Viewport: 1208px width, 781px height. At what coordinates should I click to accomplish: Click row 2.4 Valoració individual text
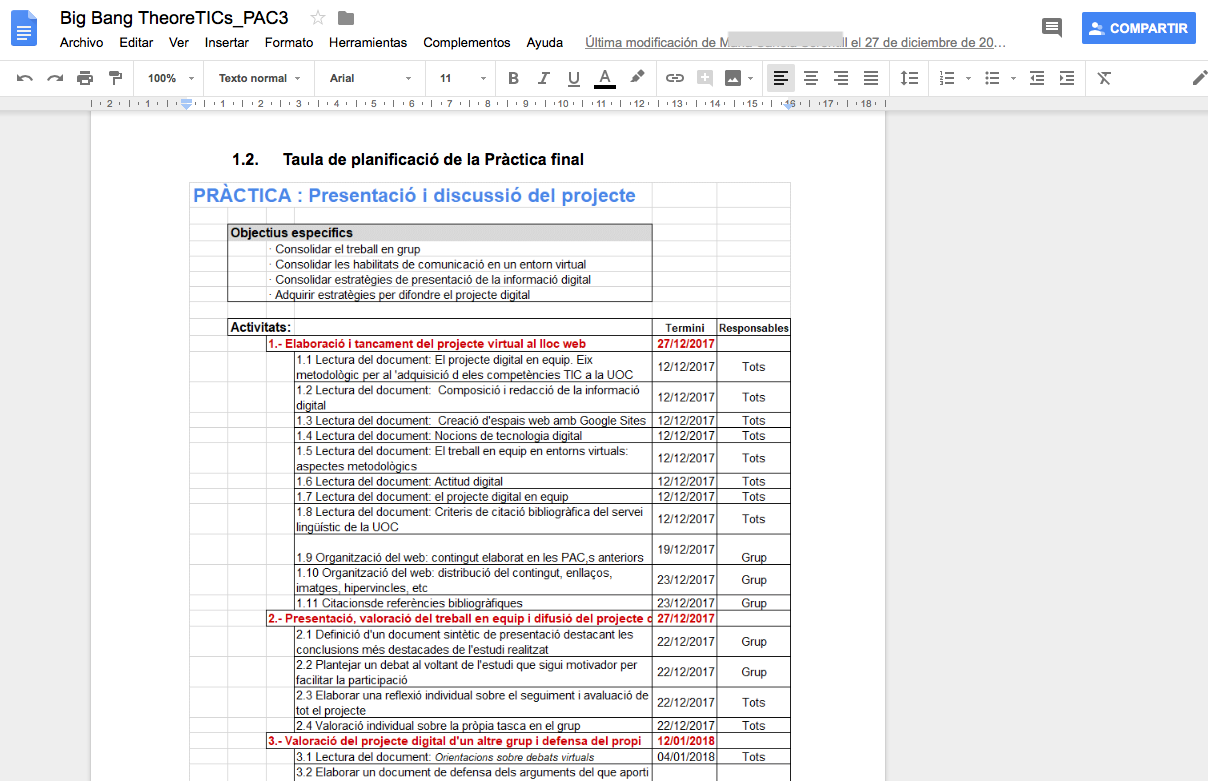pos(438,725)
